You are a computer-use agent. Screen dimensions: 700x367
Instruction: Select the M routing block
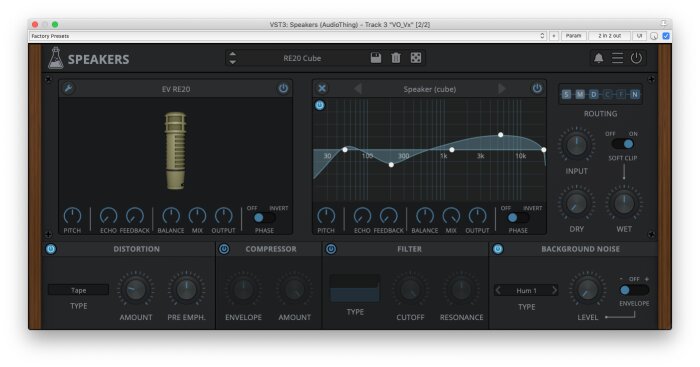pyautogui.click(x=579, y=94)
